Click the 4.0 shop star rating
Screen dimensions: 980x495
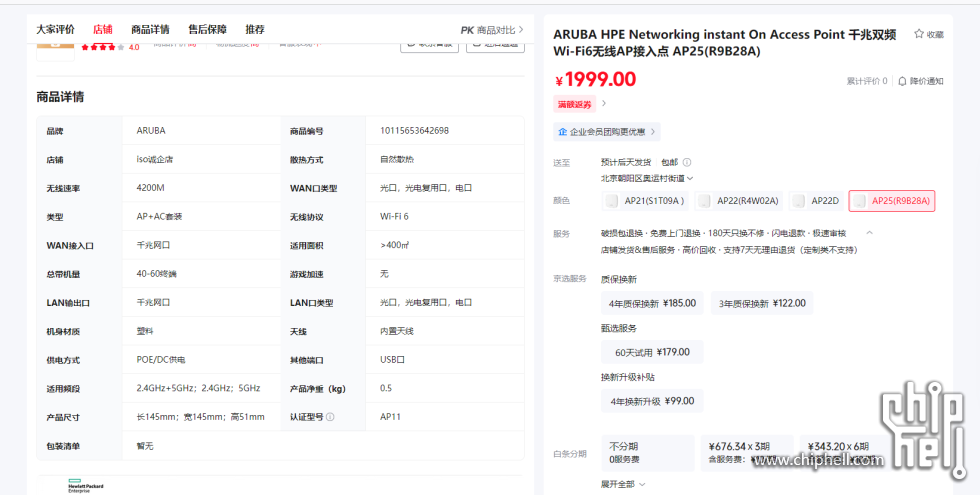[111, 47]
